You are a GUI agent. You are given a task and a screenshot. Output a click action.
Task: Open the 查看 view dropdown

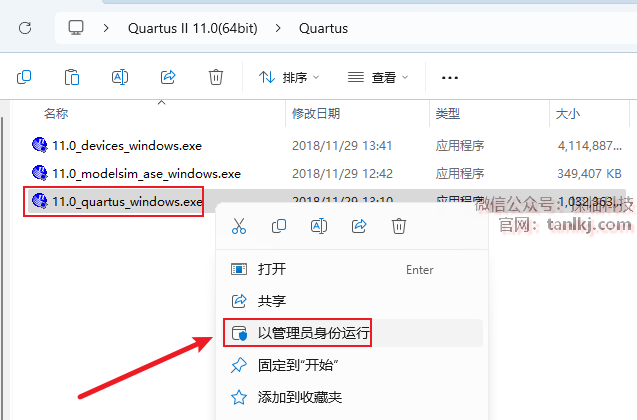pyautogui.click(x=378, y=77)
